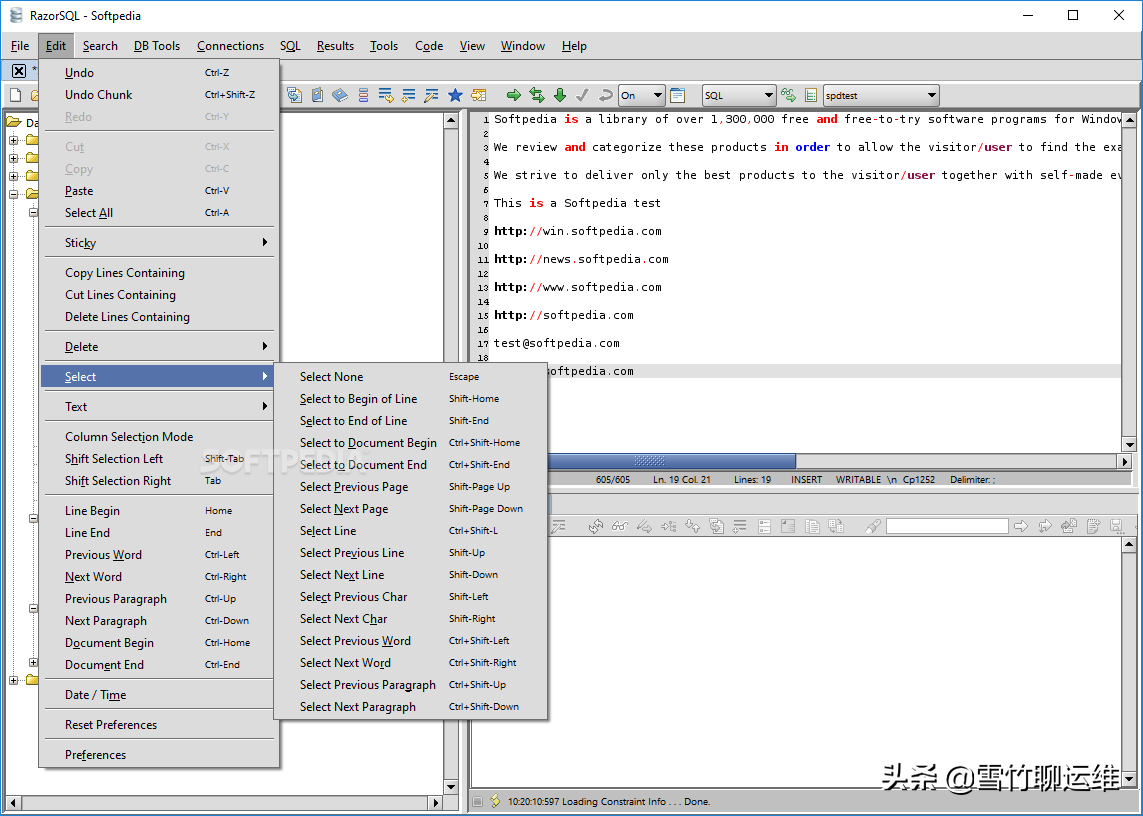
Task: Click the blue book icon in toolbar
Action: (340, 95)
